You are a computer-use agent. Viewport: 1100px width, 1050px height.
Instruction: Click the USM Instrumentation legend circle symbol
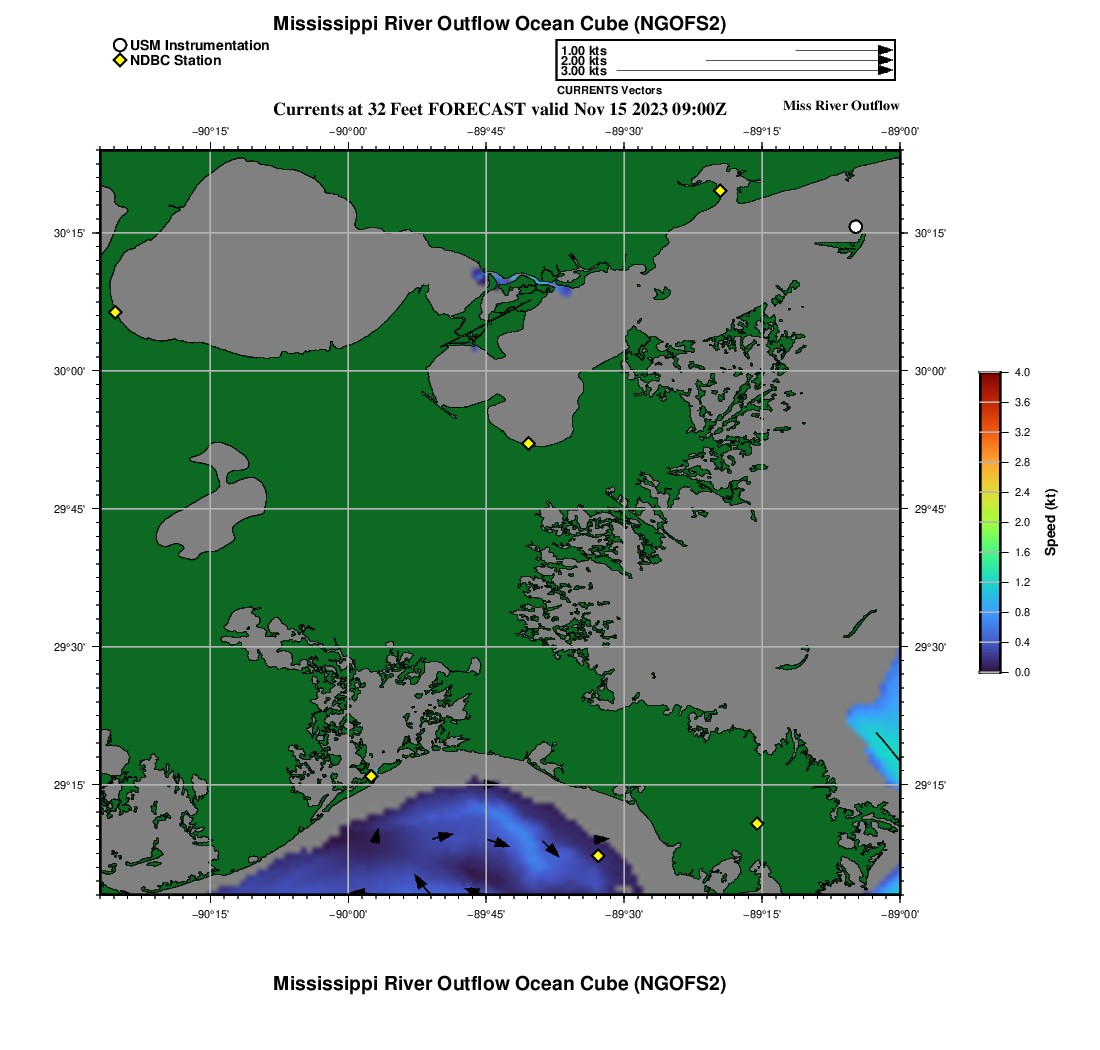pos(120,45)
